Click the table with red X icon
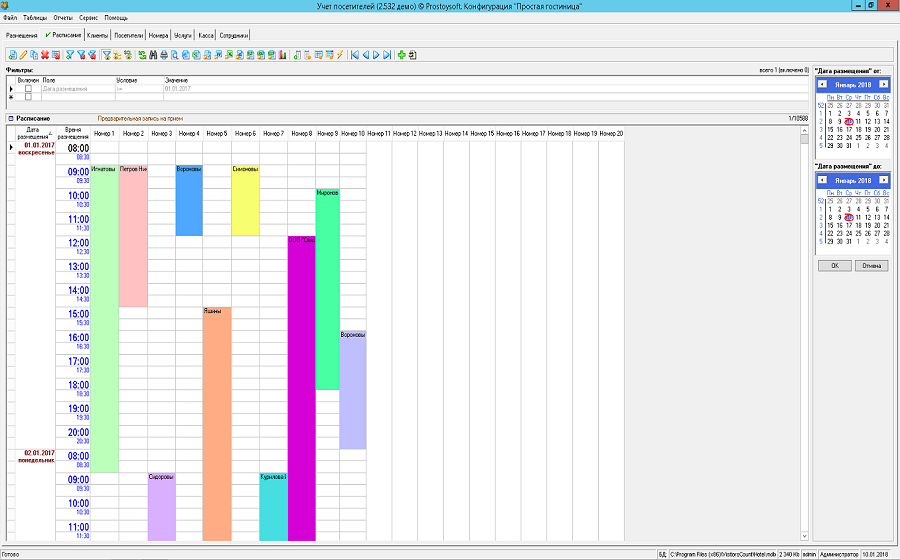 [56, 55]
